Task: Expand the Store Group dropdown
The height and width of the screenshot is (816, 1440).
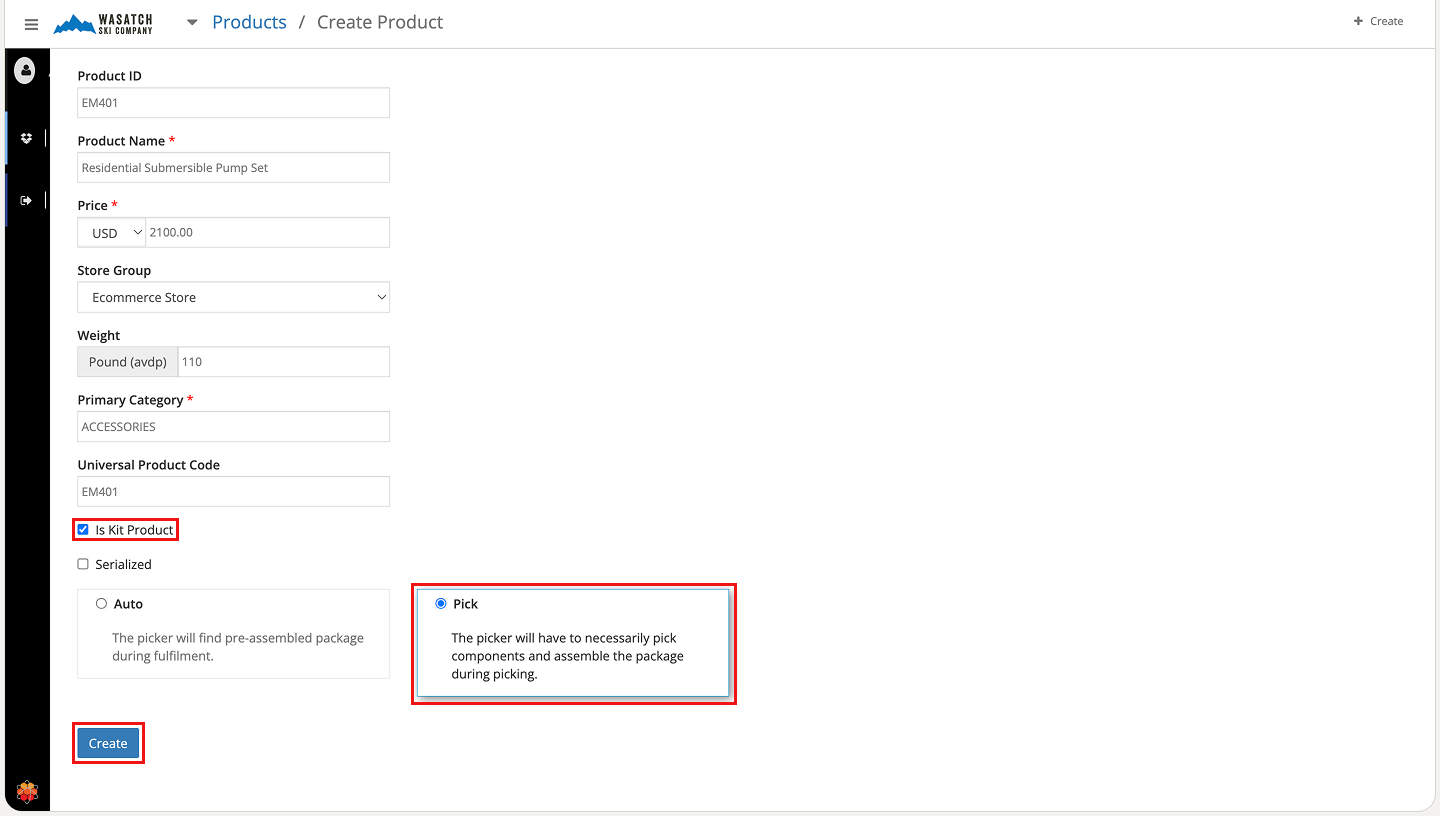Action: pos(233,297)
